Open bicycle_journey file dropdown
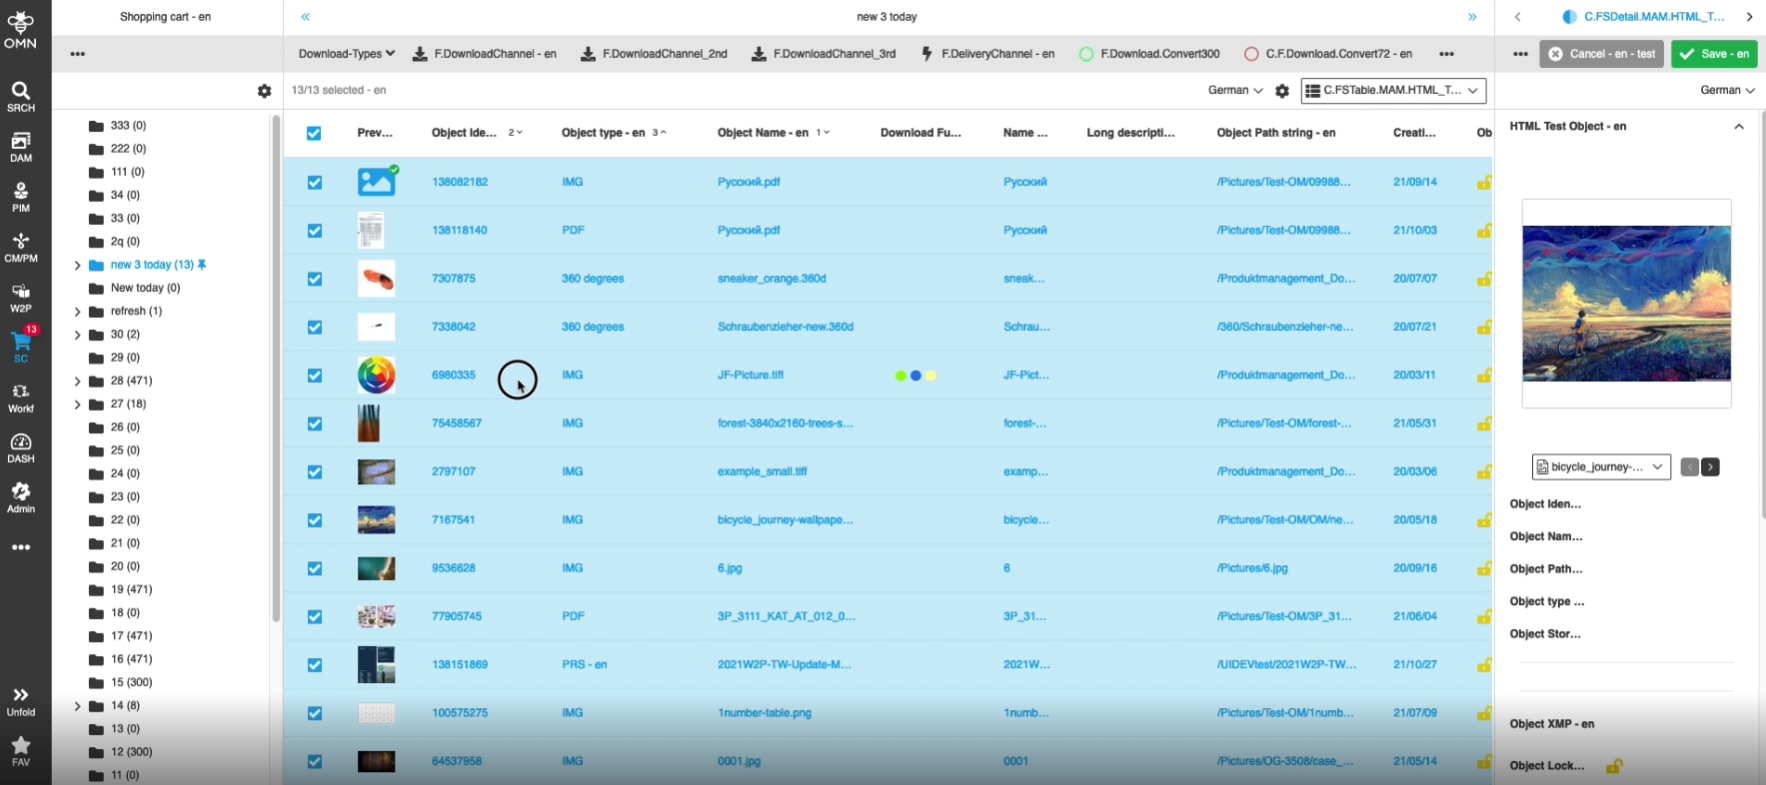The width and height of the screenshot is (1766, 785). tap(1601, 467)
